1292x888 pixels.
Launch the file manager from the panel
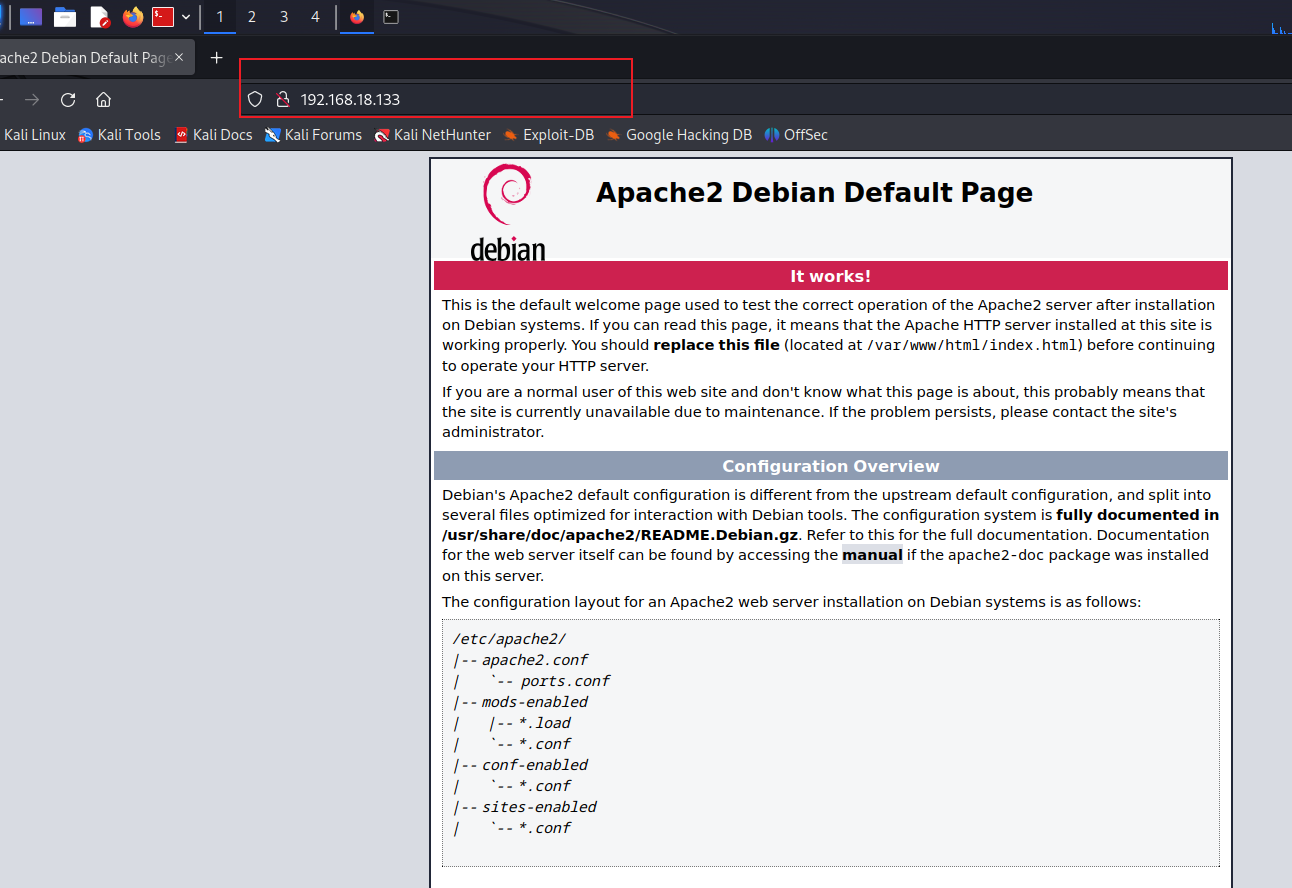coord(65,17)
